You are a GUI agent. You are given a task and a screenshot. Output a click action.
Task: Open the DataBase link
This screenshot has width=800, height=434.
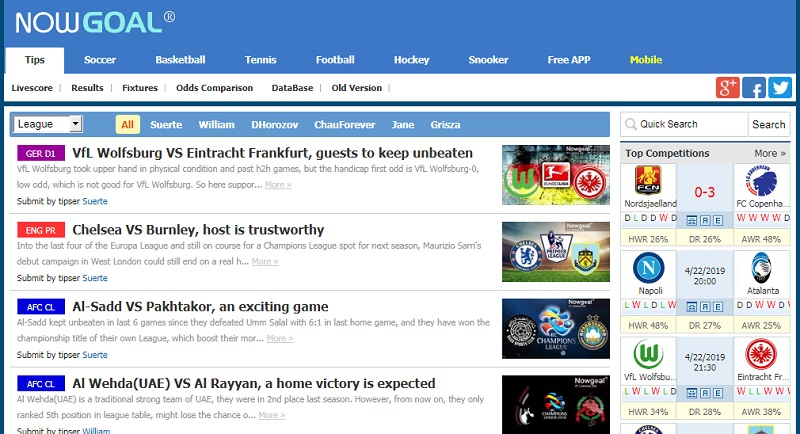(x=292, y=88)
